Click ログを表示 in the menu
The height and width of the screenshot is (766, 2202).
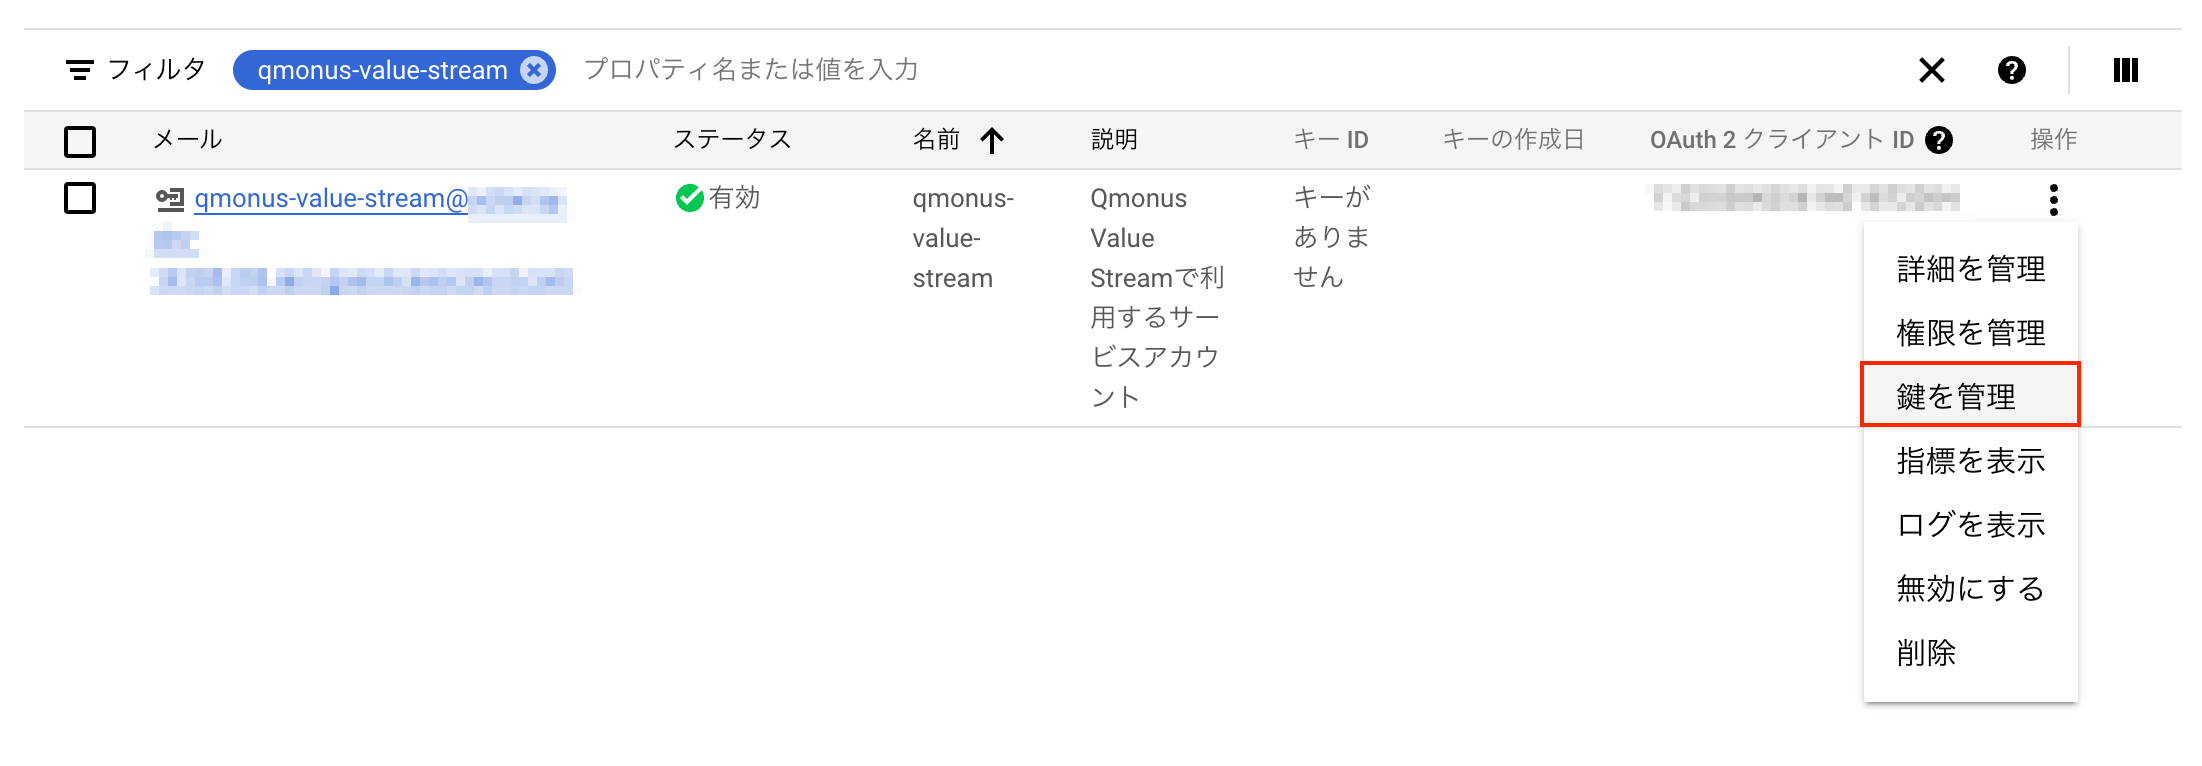[1970, 525]
